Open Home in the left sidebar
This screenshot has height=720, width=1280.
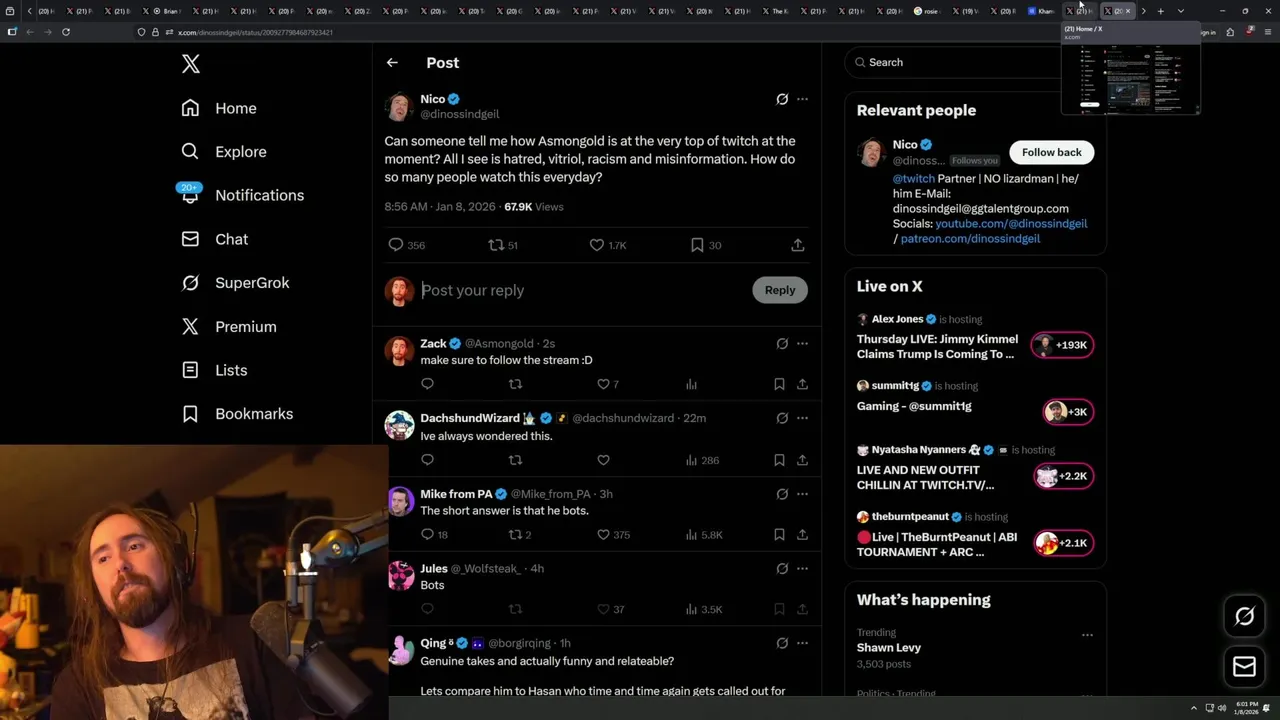(x=219, y=108)
